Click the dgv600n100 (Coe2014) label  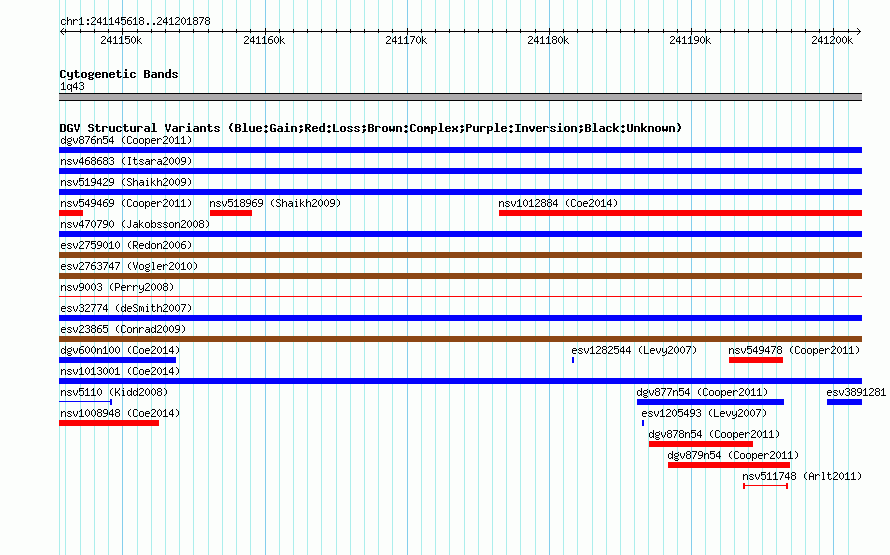(x=120, y=350)
